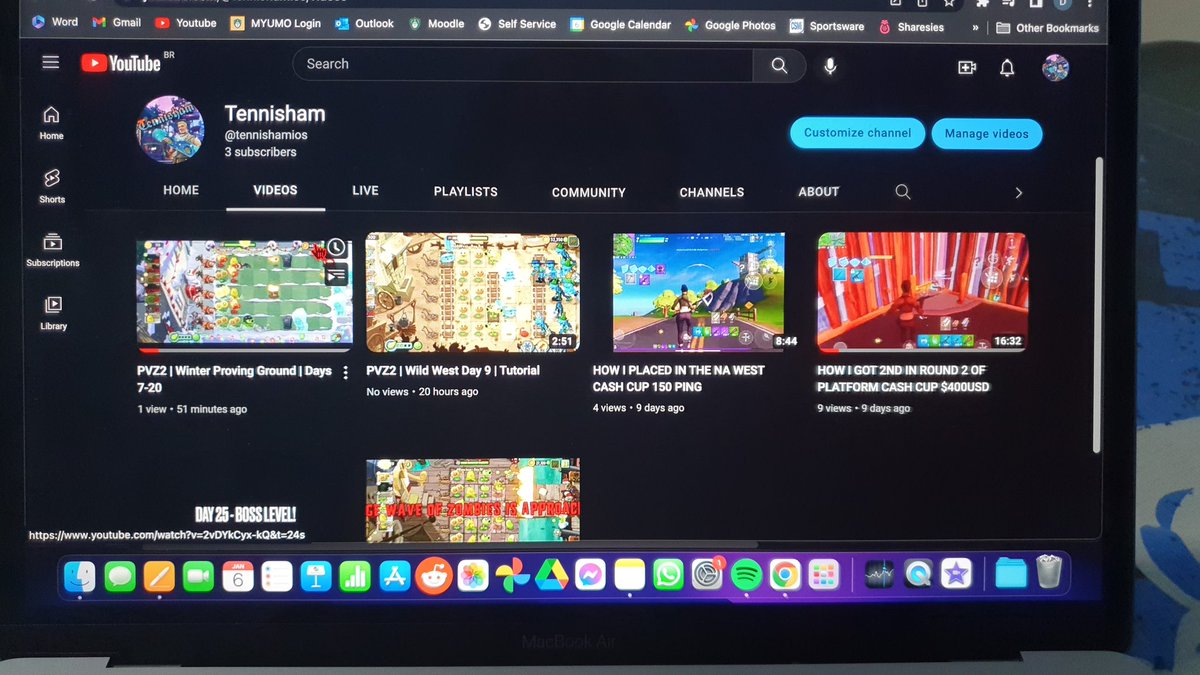Click the '3 subscribers' text
The image size is (1200, 675).
click(260, 152)
